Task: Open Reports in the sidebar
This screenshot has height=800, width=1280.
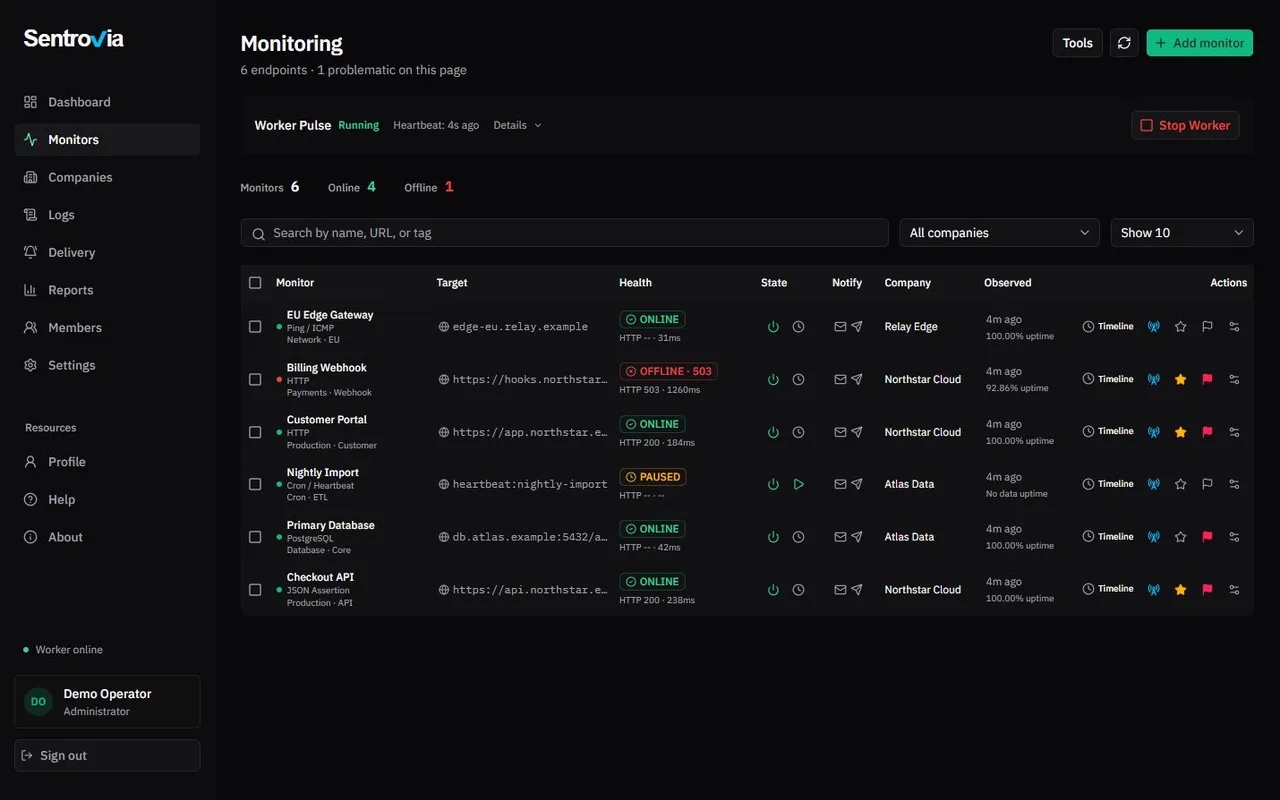Action: pyautogui.click(x=107, y=290)
